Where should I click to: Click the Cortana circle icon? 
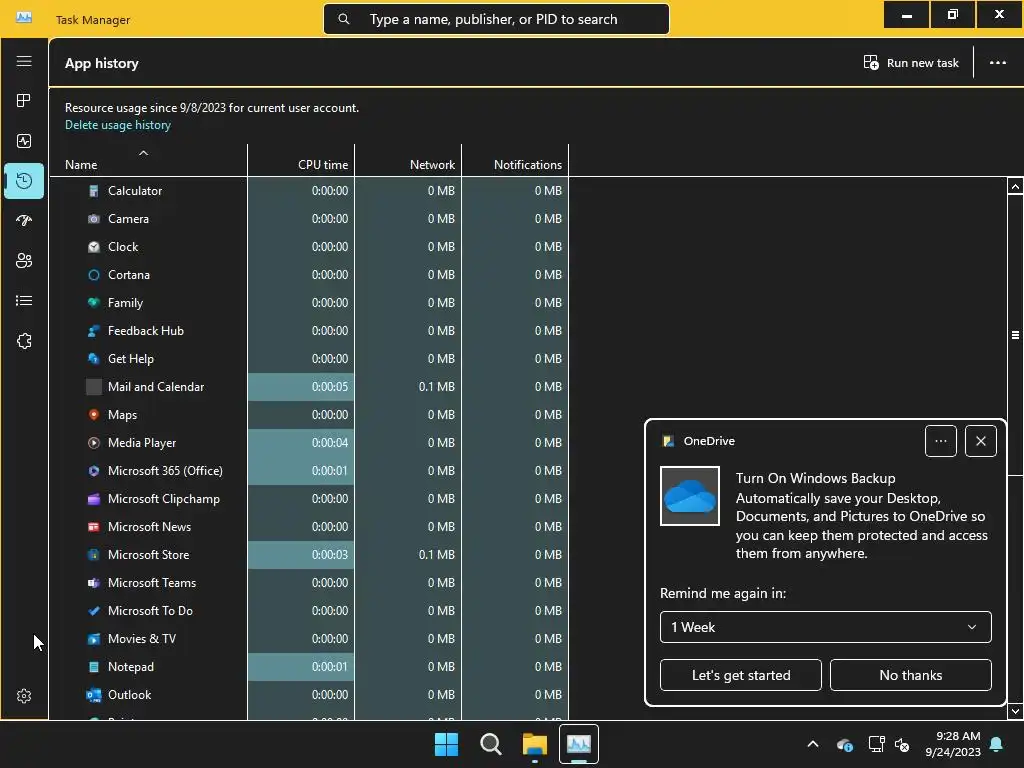[x=94, y=275]
